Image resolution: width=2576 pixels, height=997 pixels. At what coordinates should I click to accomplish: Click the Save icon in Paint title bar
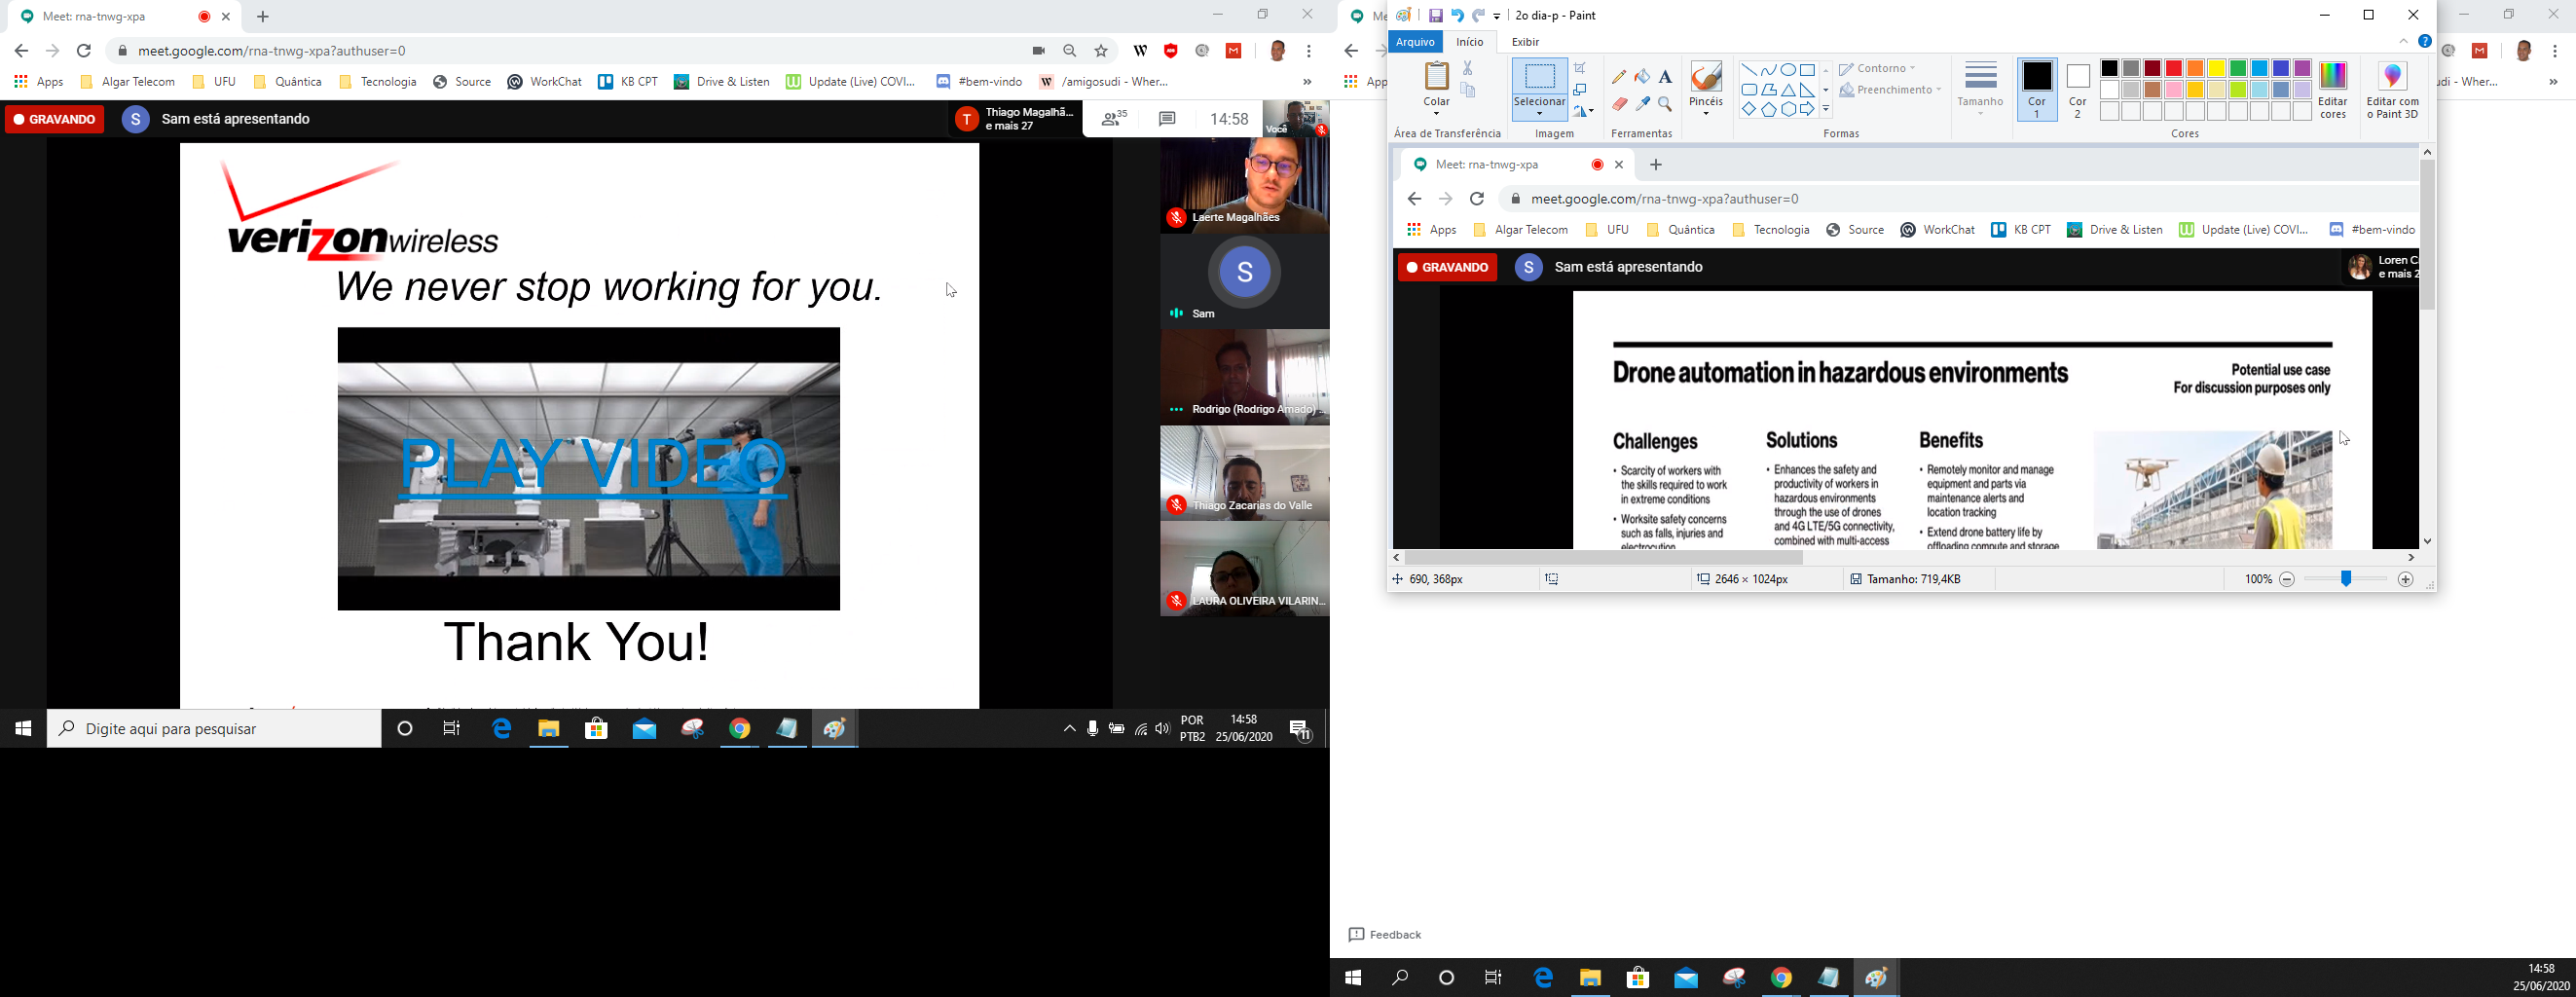[1435, 16]
